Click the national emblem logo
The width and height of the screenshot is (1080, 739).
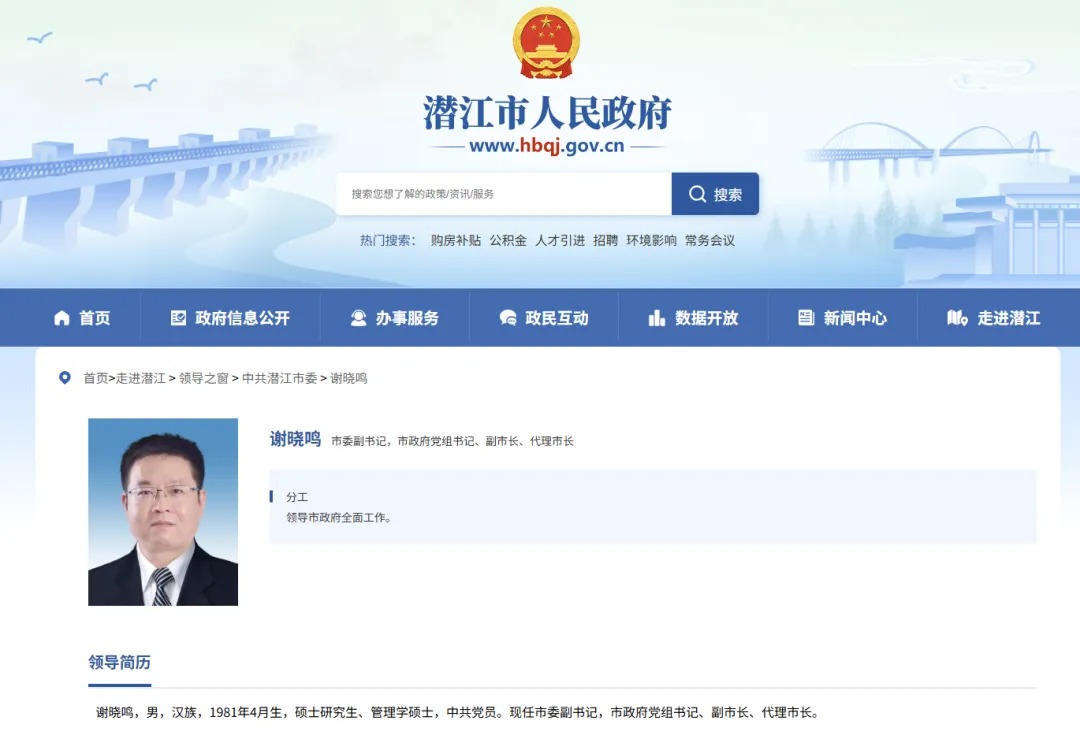pos(546,42)
